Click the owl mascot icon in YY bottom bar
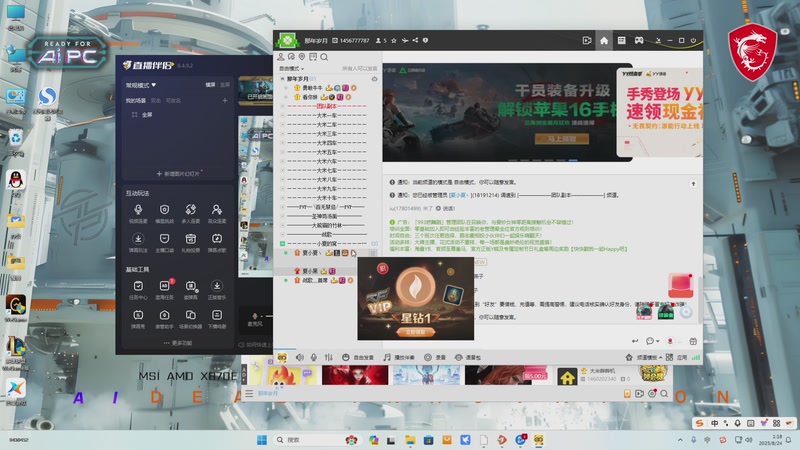Screen dimensions: 800x450 (x=282, y=357)
